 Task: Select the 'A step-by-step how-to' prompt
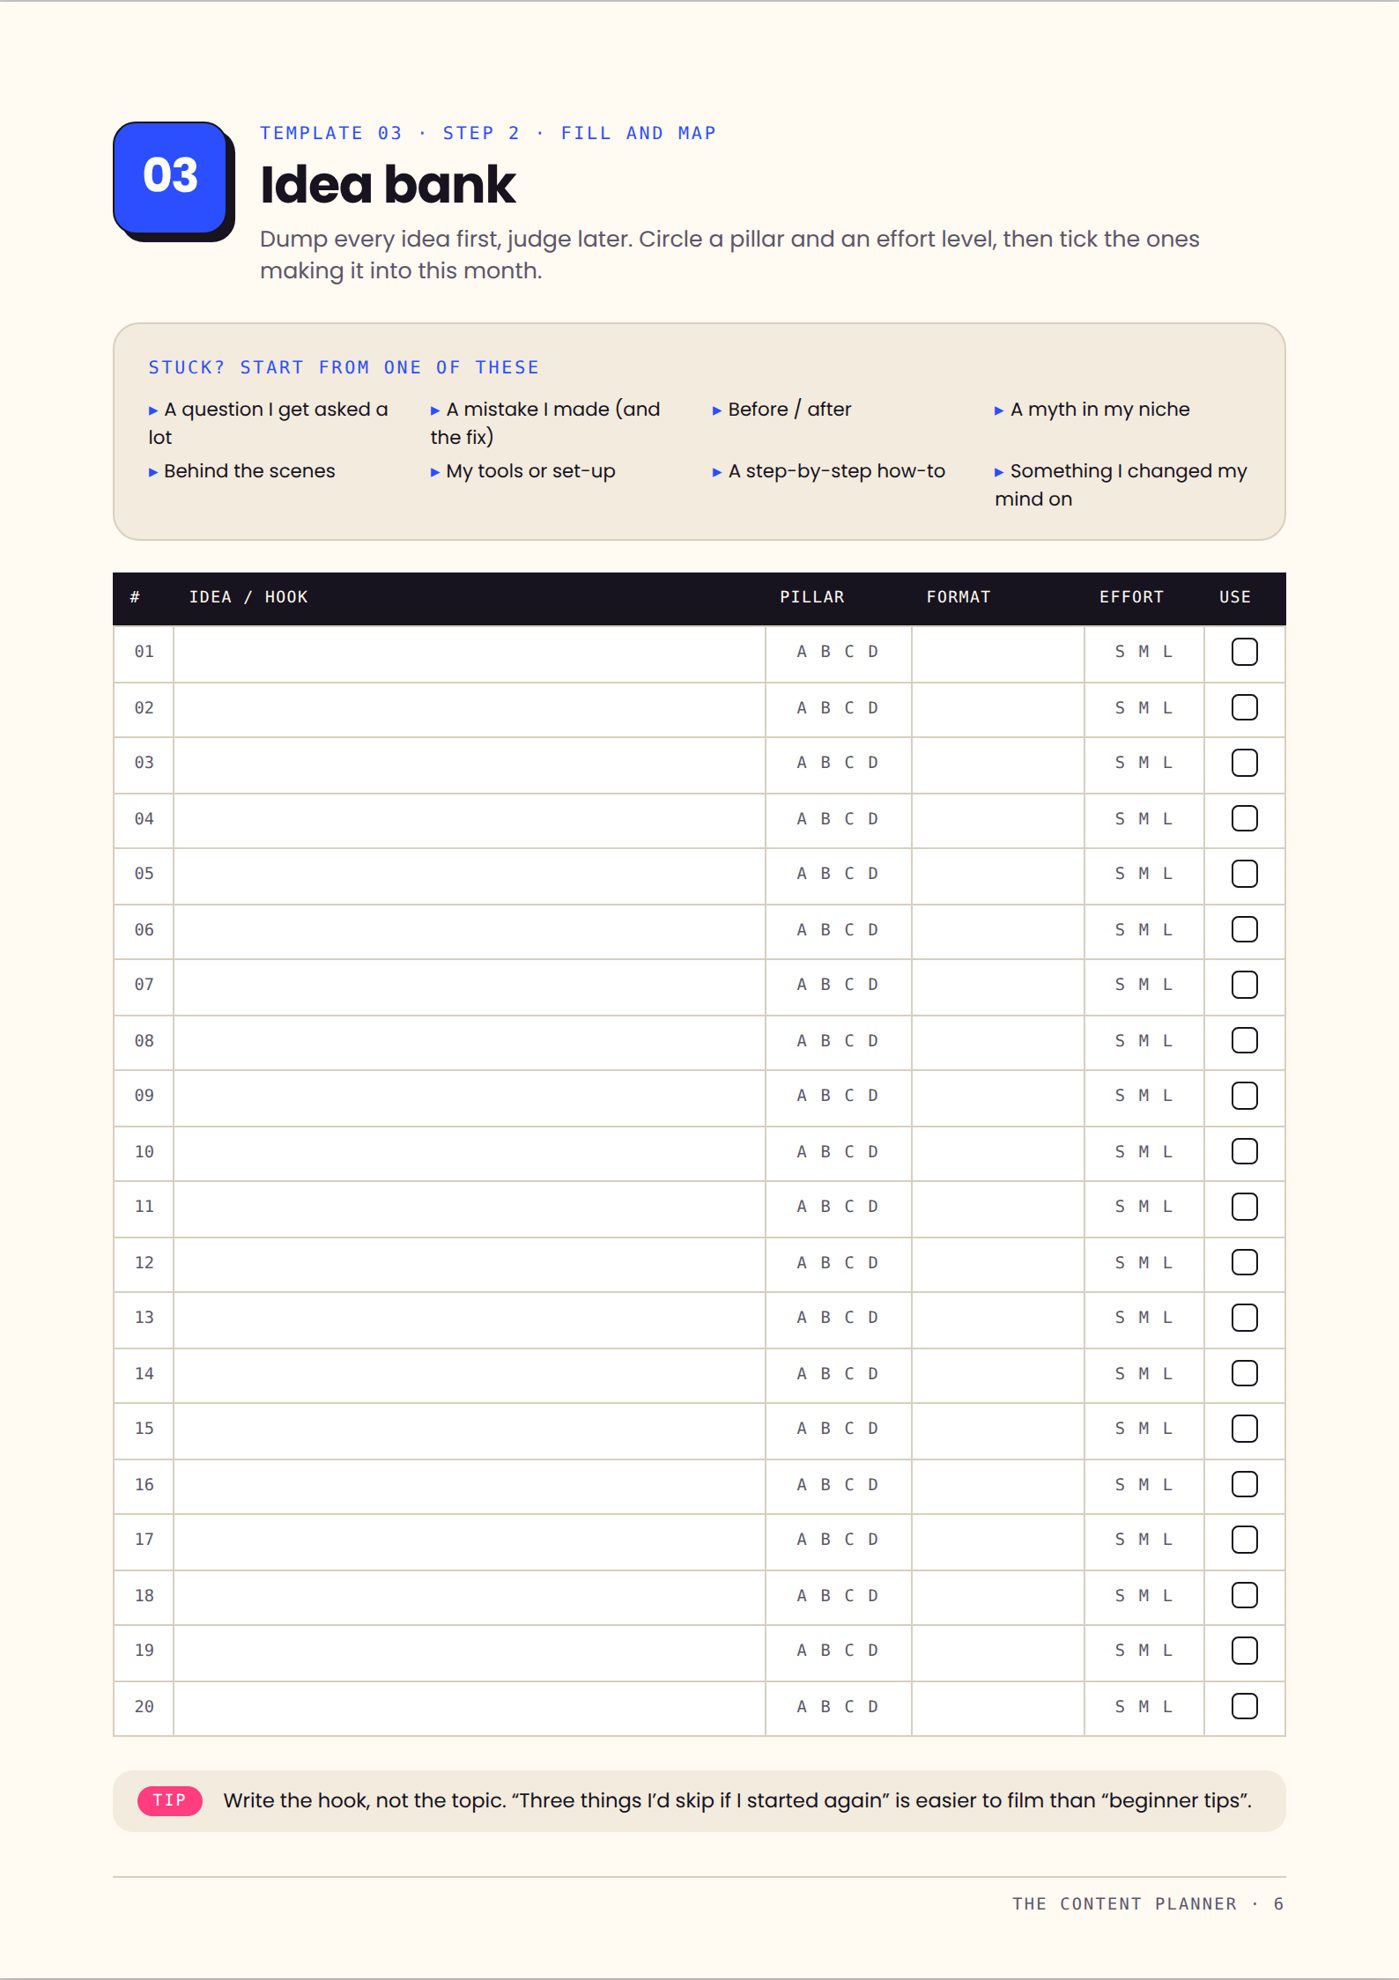(829, 471)
